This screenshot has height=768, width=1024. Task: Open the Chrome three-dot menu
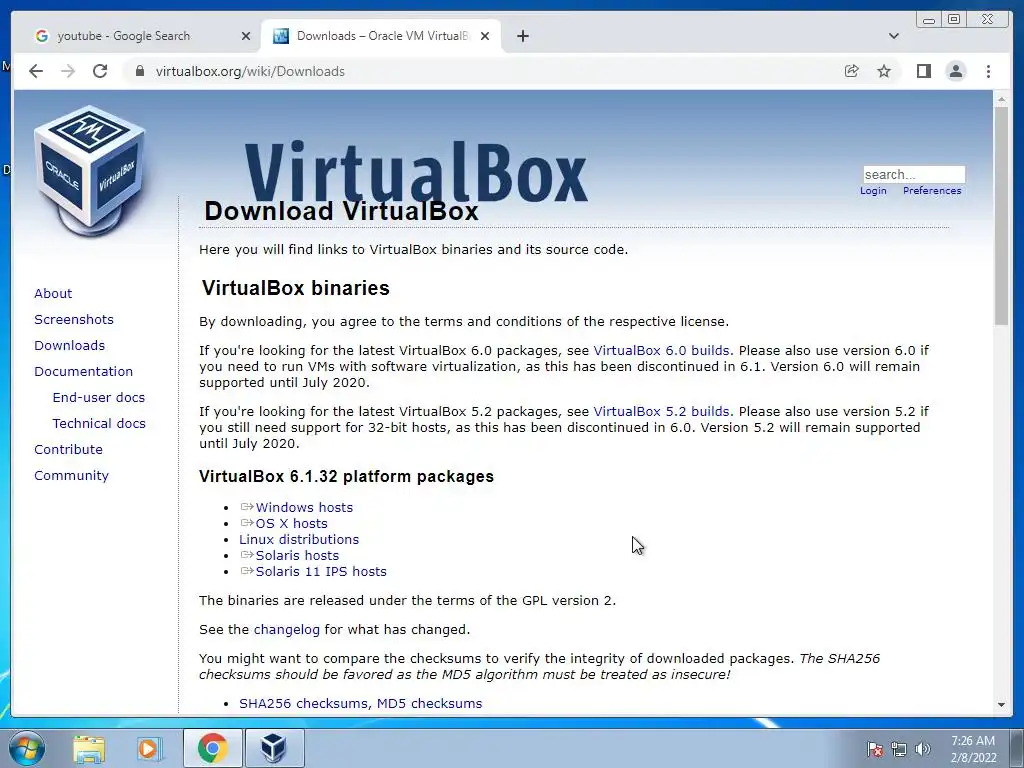(x=988, y=71)
